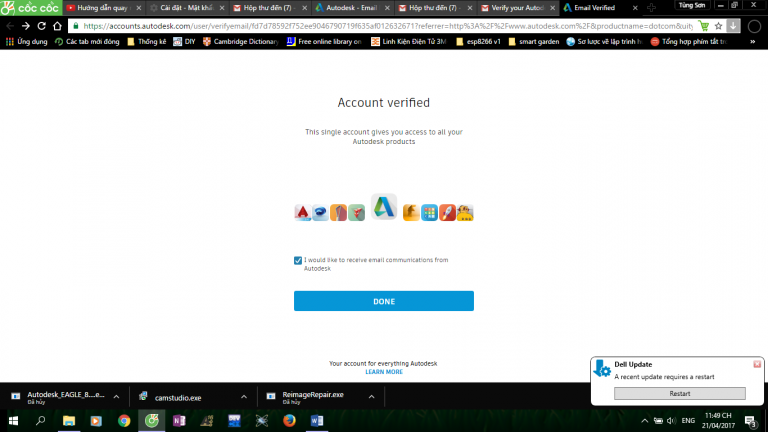Click the yellow robot product icon
Screen dimensions: 768x432
[465, 213]
